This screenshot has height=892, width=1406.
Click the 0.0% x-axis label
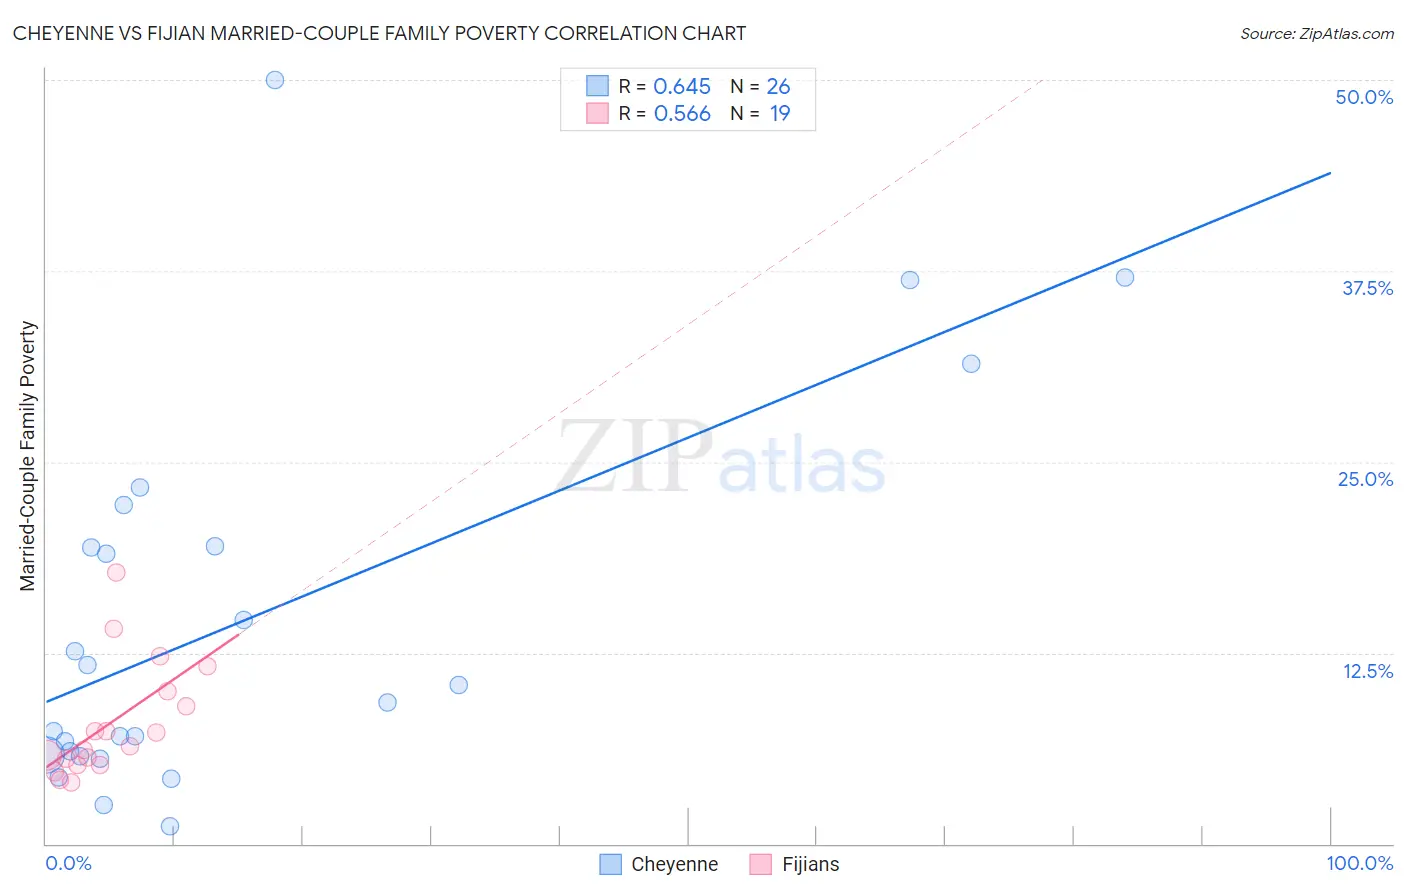(69, 863)
